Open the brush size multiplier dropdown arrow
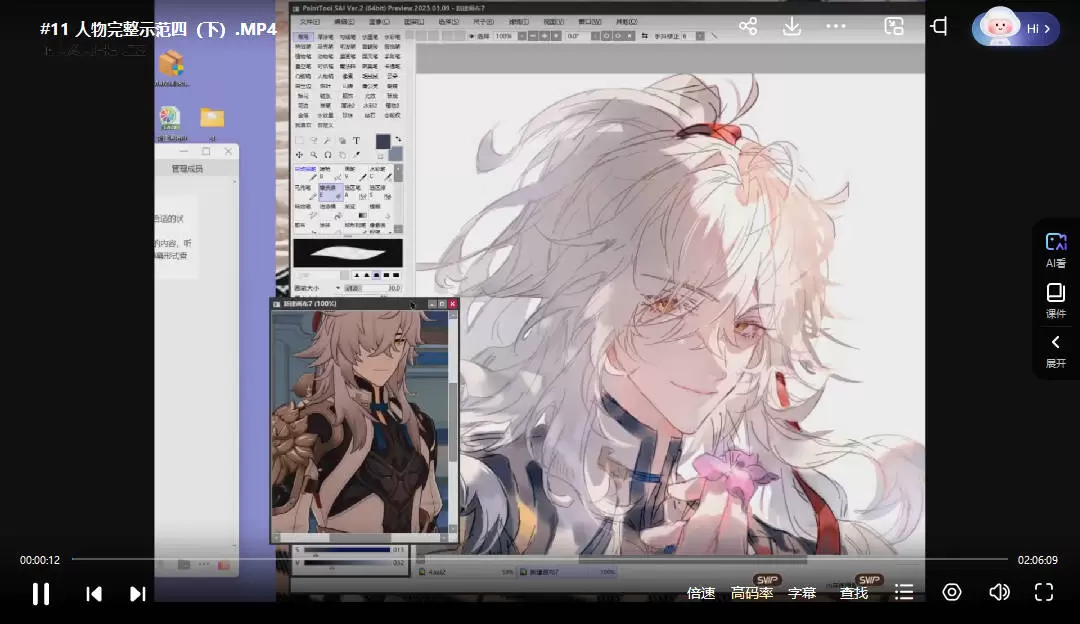The width and height of the screenshot is (1080, 624). pyautogui.click(x=338, y=288)
